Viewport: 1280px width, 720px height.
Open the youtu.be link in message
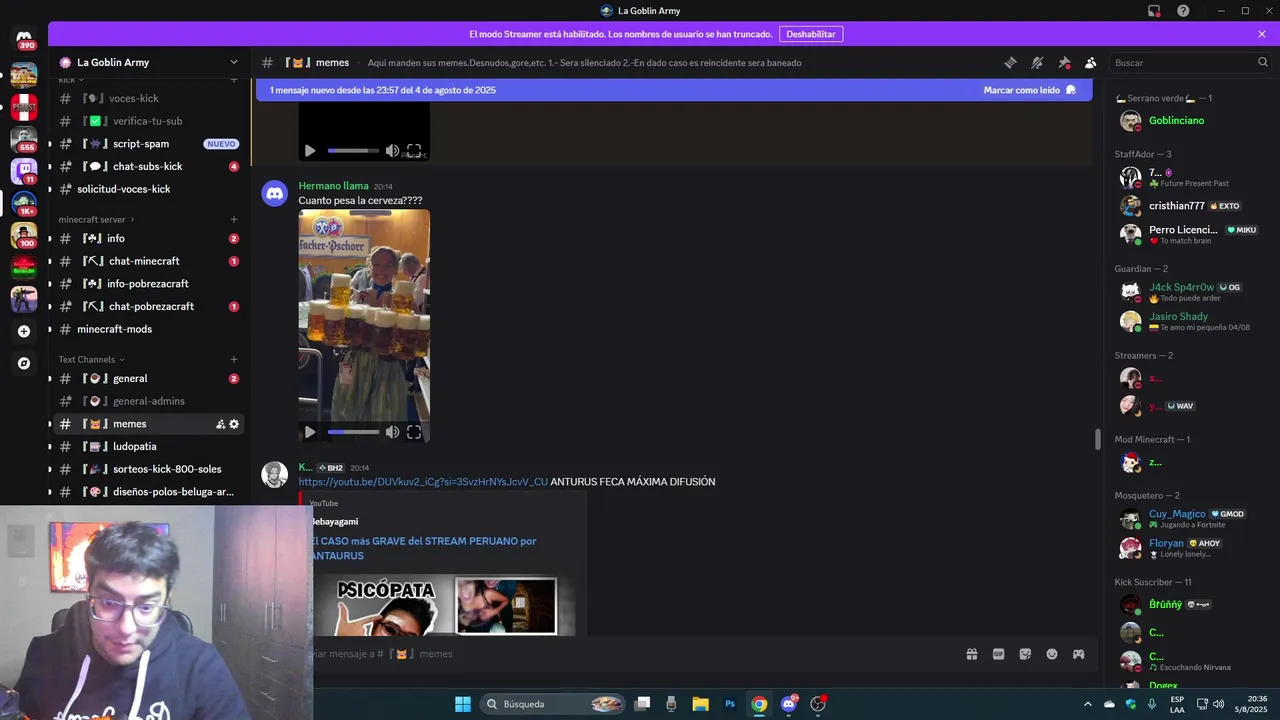point(423,482)
